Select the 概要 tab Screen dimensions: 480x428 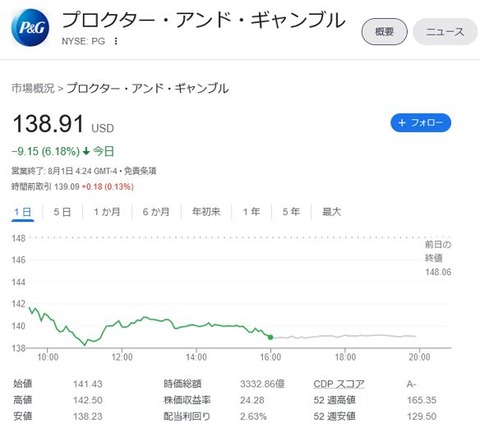pyautogui.click(x=384, y=32)
